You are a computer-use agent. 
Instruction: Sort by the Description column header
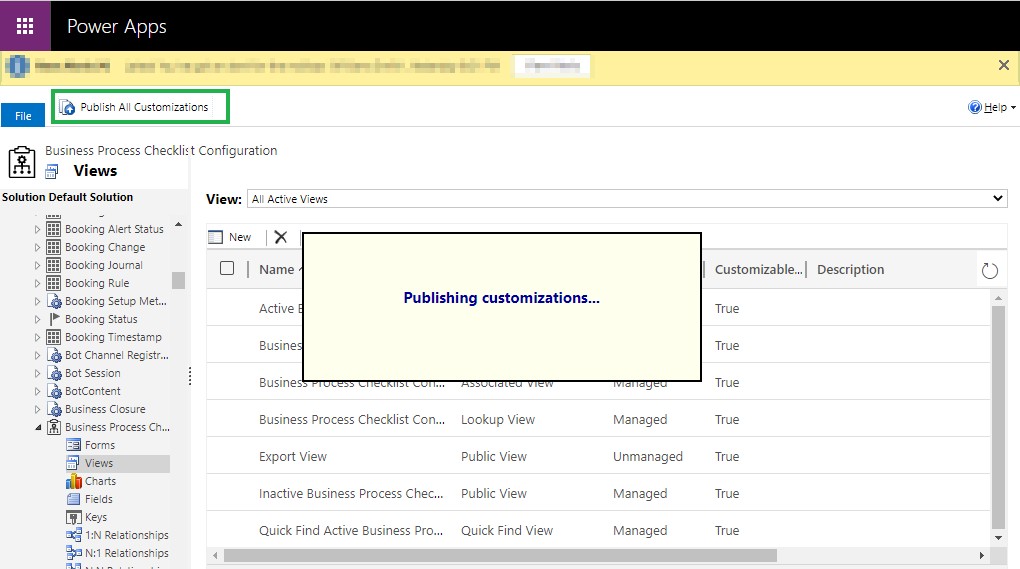click(x=850, y=269)
